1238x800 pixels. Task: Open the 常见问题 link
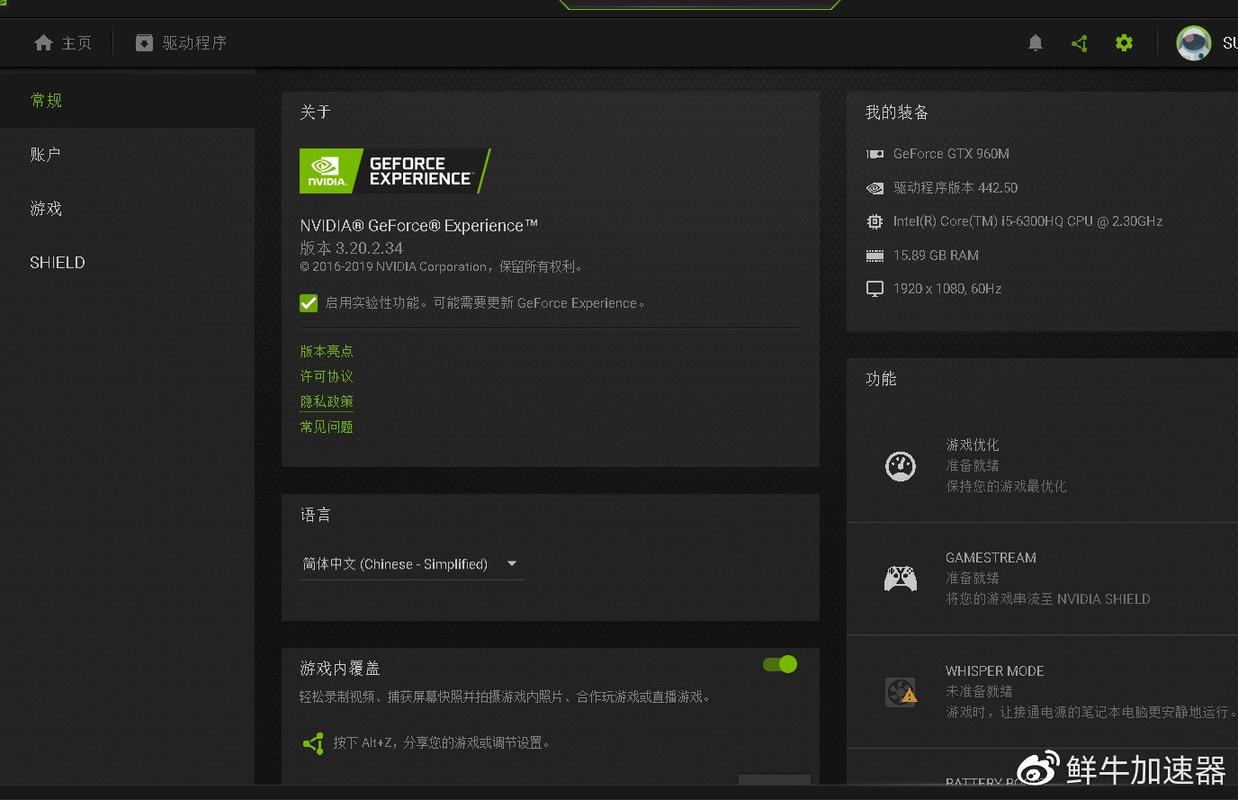[327, 427]
